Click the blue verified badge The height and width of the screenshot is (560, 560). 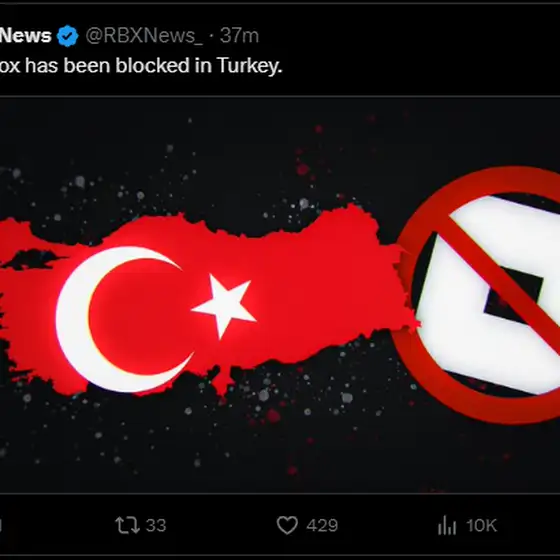coord(68,36)
